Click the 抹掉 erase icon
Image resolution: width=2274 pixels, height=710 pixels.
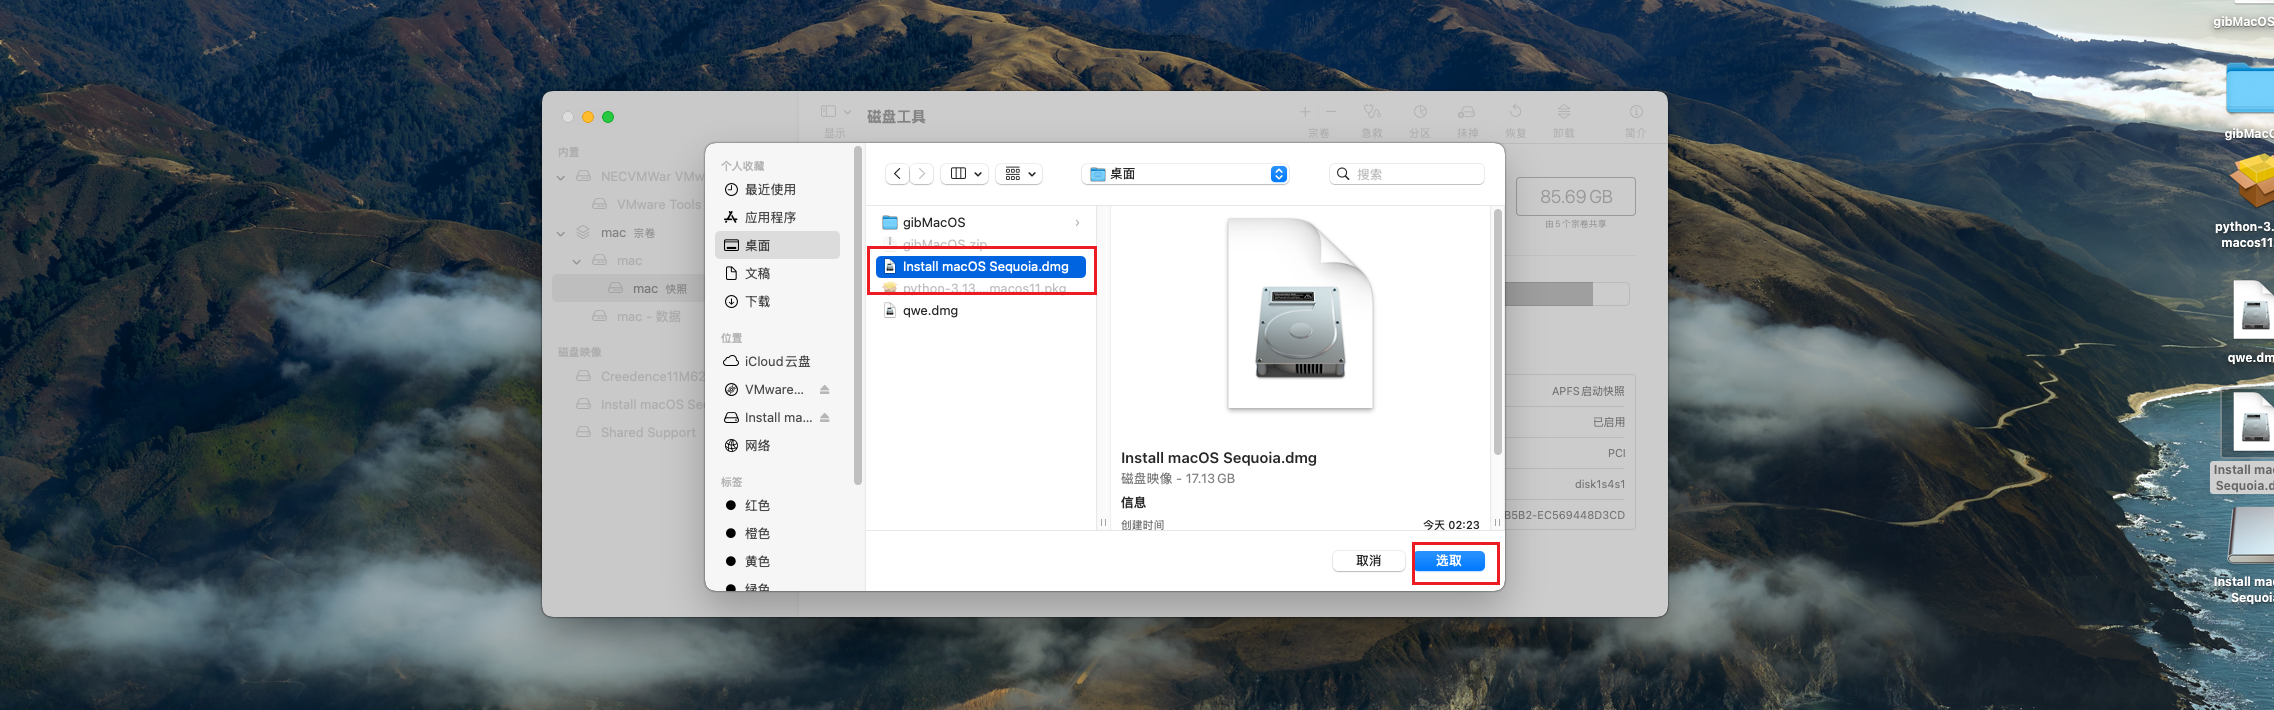1467,112
